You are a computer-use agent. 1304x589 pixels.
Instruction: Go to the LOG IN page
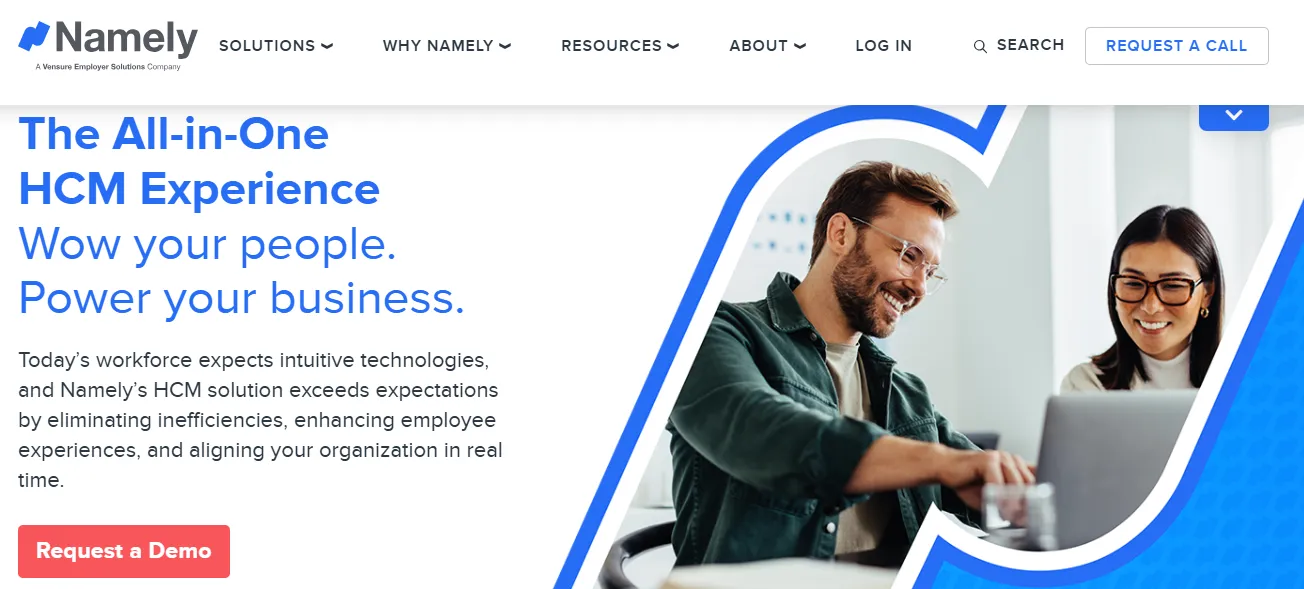tap(884, 46)
